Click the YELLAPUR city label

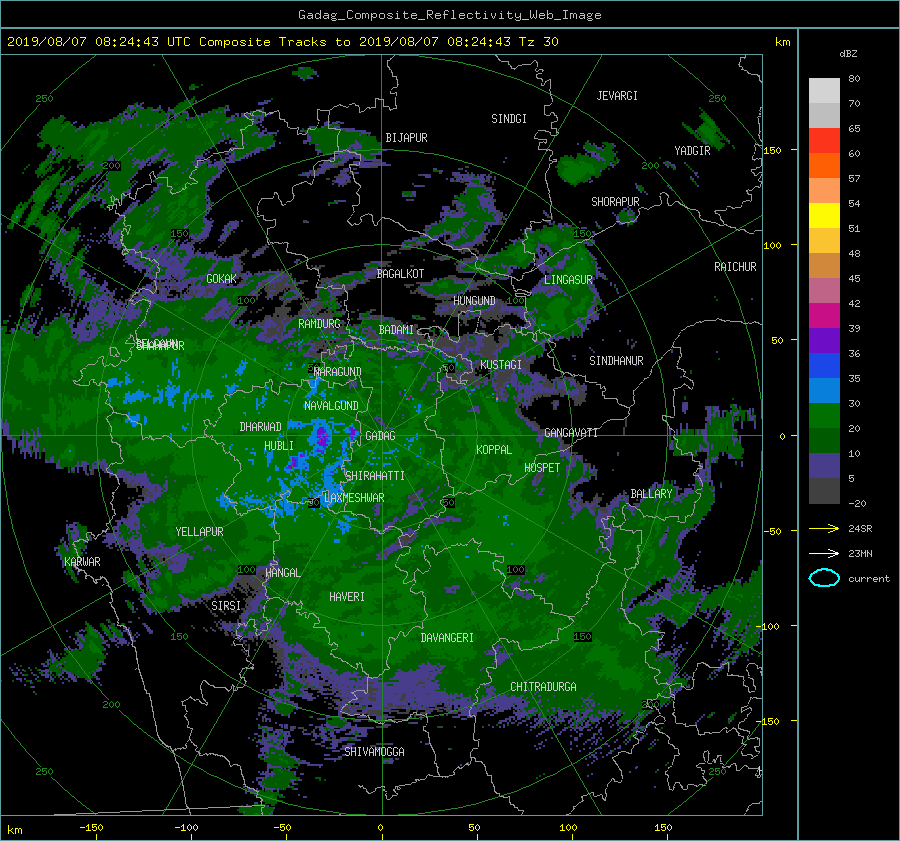tap(199, 532)
